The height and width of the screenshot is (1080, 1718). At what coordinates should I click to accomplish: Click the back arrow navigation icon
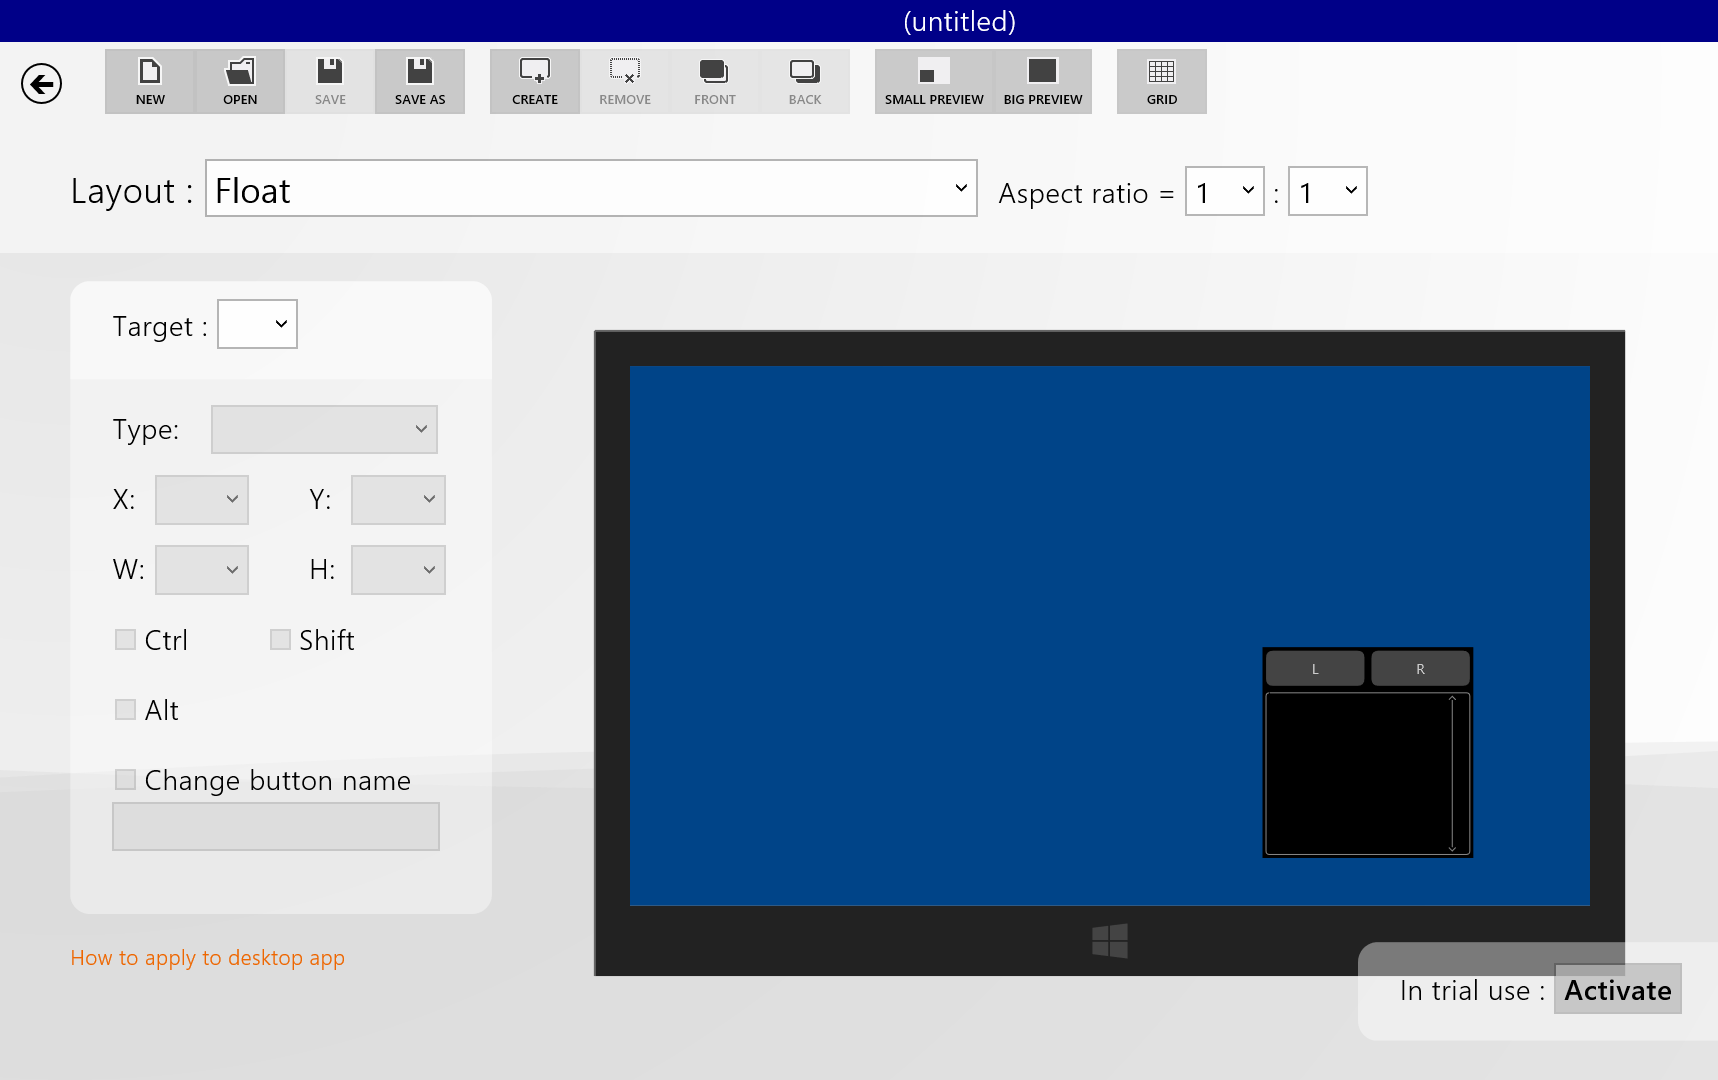[x=41, y=83]
